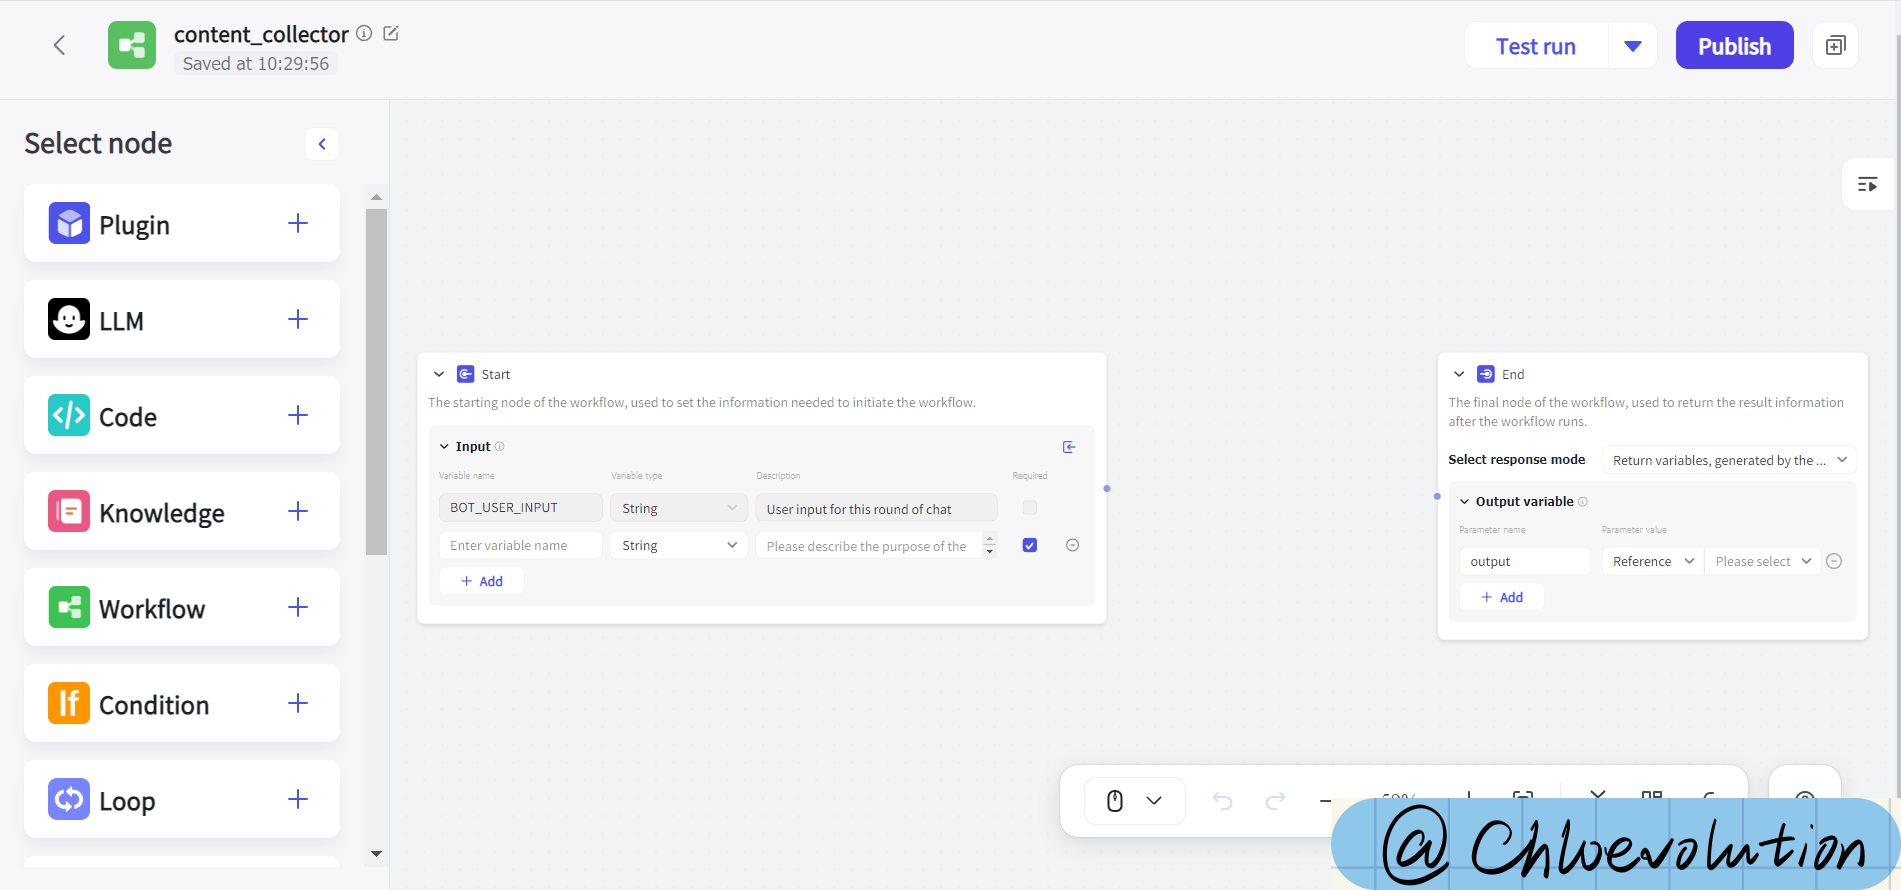Edit the content_collector workflow name
This screenshot has height=890, width=1901.
tap(391, 33)
